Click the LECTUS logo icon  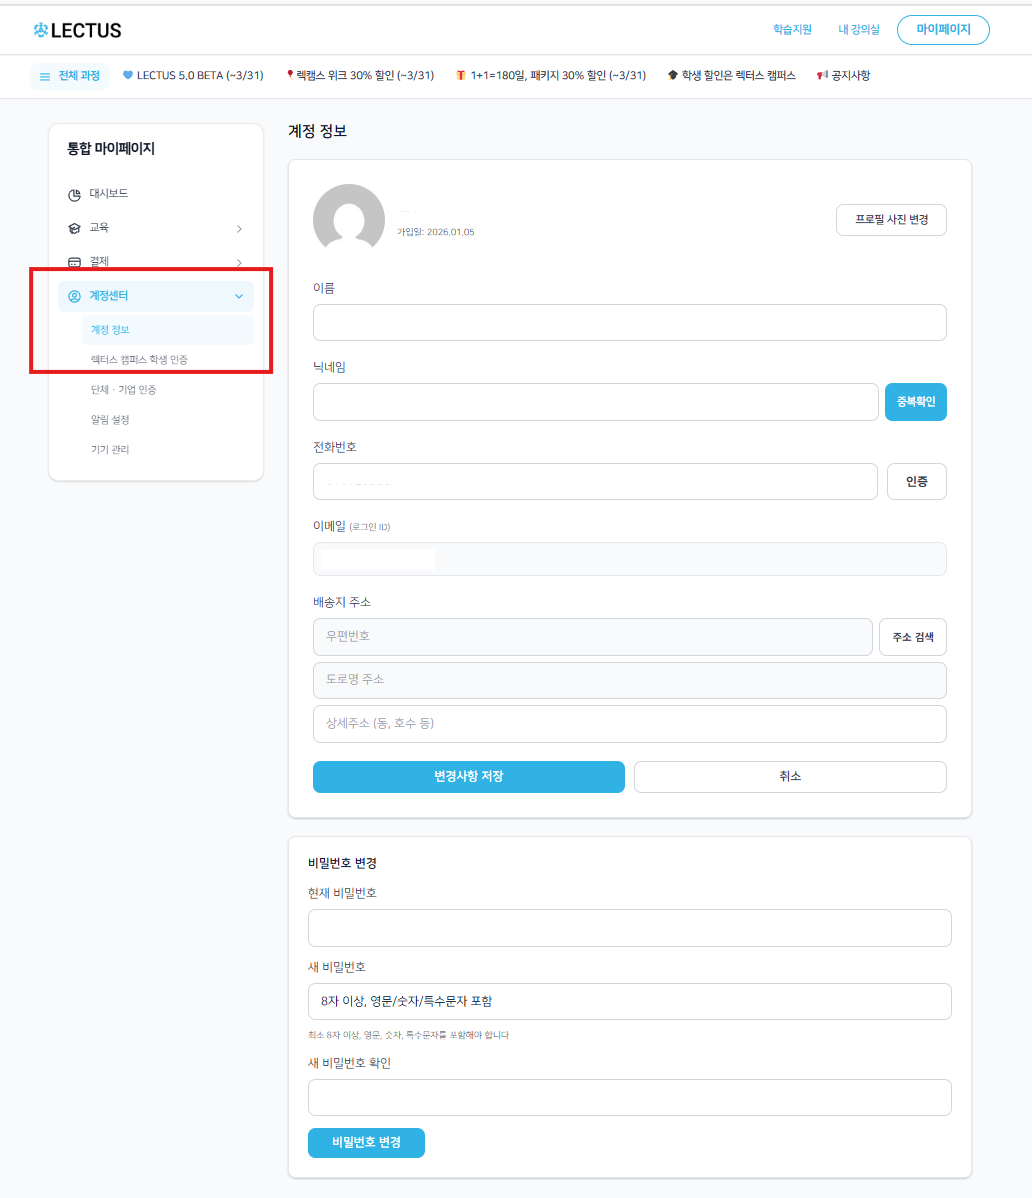tap(41, 31)
